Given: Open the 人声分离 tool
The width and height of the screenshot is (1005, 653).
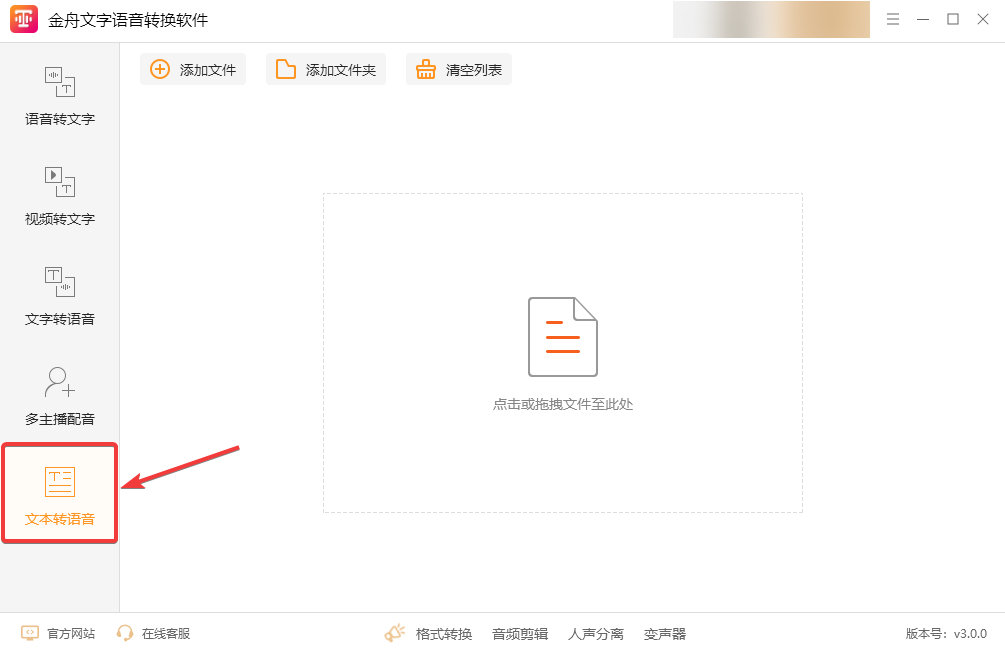Looking at the screenshot, I should pyautogui.click(x=595, y=634).
